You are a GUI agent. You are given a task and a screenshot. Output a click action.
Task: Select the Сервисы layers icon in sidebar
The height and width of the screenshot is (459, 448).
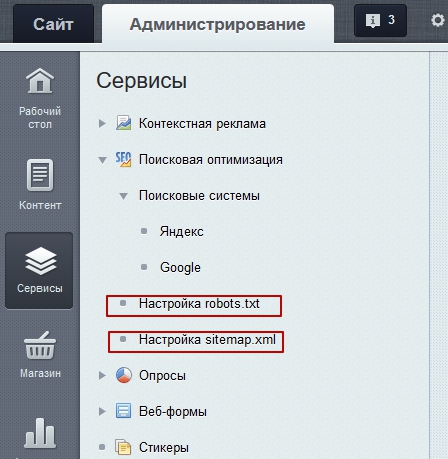(41, 261)
